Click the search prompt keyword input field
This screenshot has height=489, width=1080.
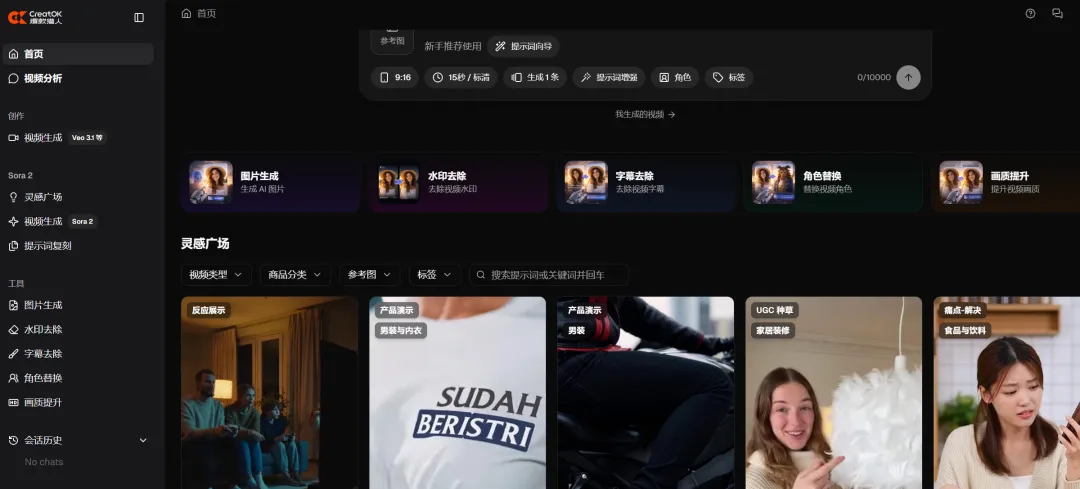555,274
